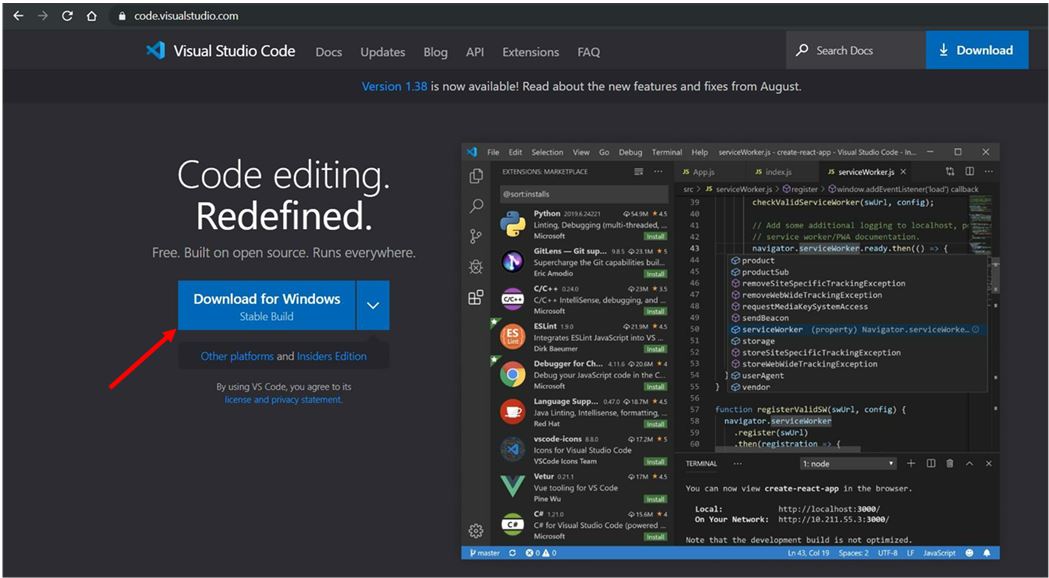1049x578 pixels.
Task: Click the Search Docs field
Action: (x=855, y=50)
